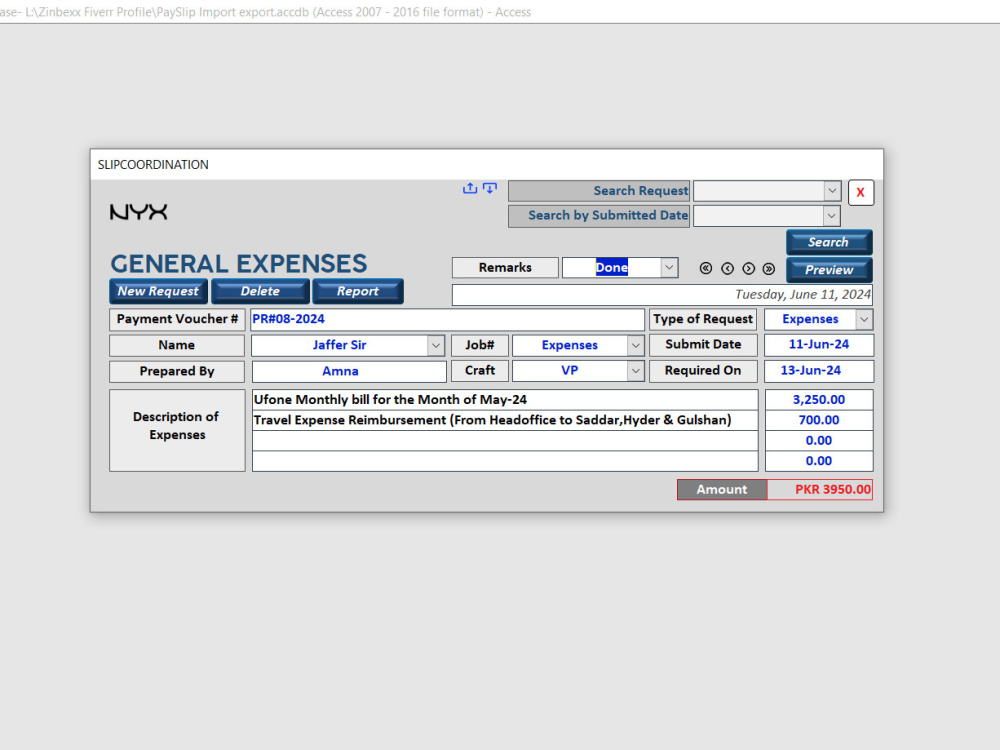1000x750 pixels.
Task: Click the Expenses value in Type of Request
Action: click(810, 319)
